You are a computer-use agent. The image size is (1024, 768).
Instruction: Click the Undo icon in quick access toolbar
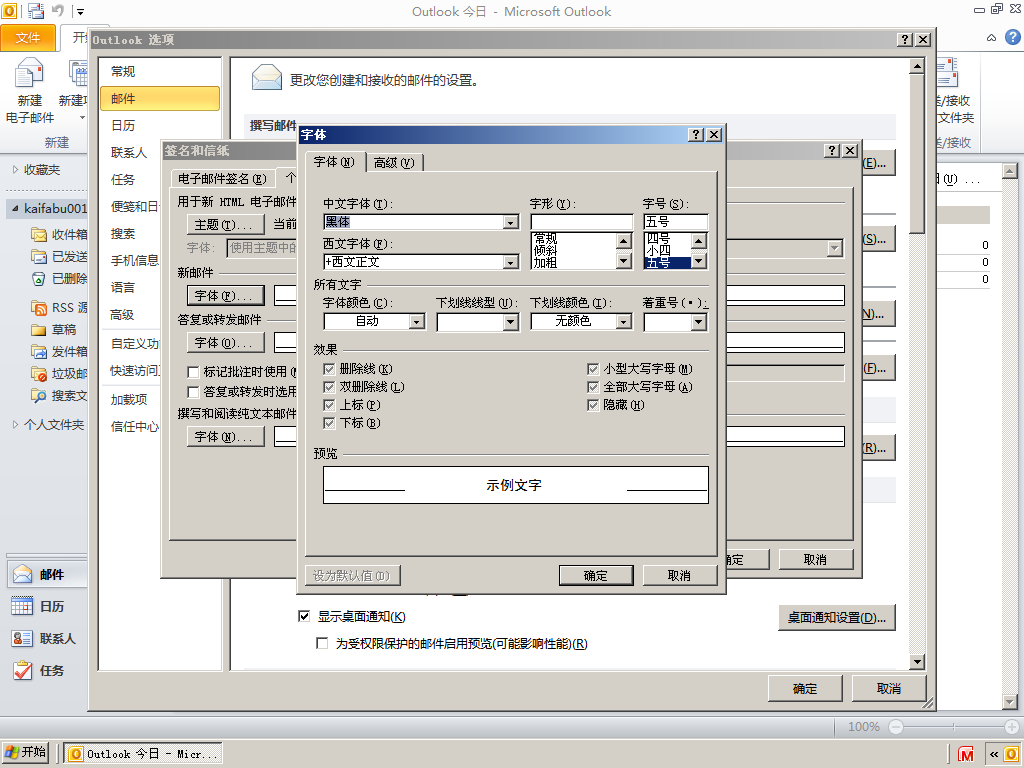pos(58,10)
